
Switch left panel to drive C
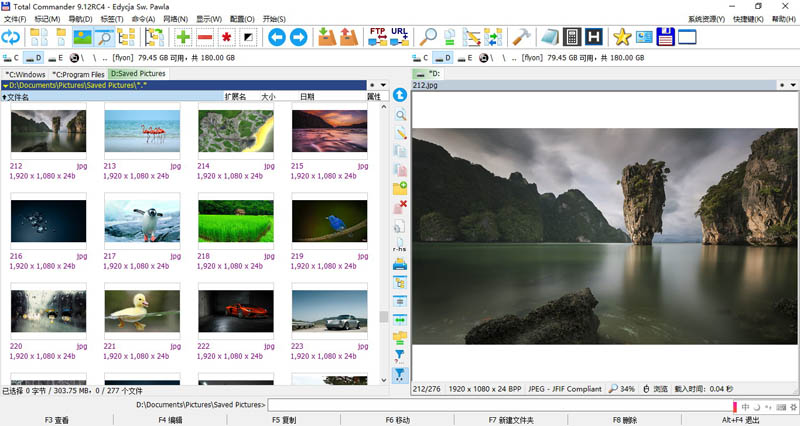tap(11, 58)
